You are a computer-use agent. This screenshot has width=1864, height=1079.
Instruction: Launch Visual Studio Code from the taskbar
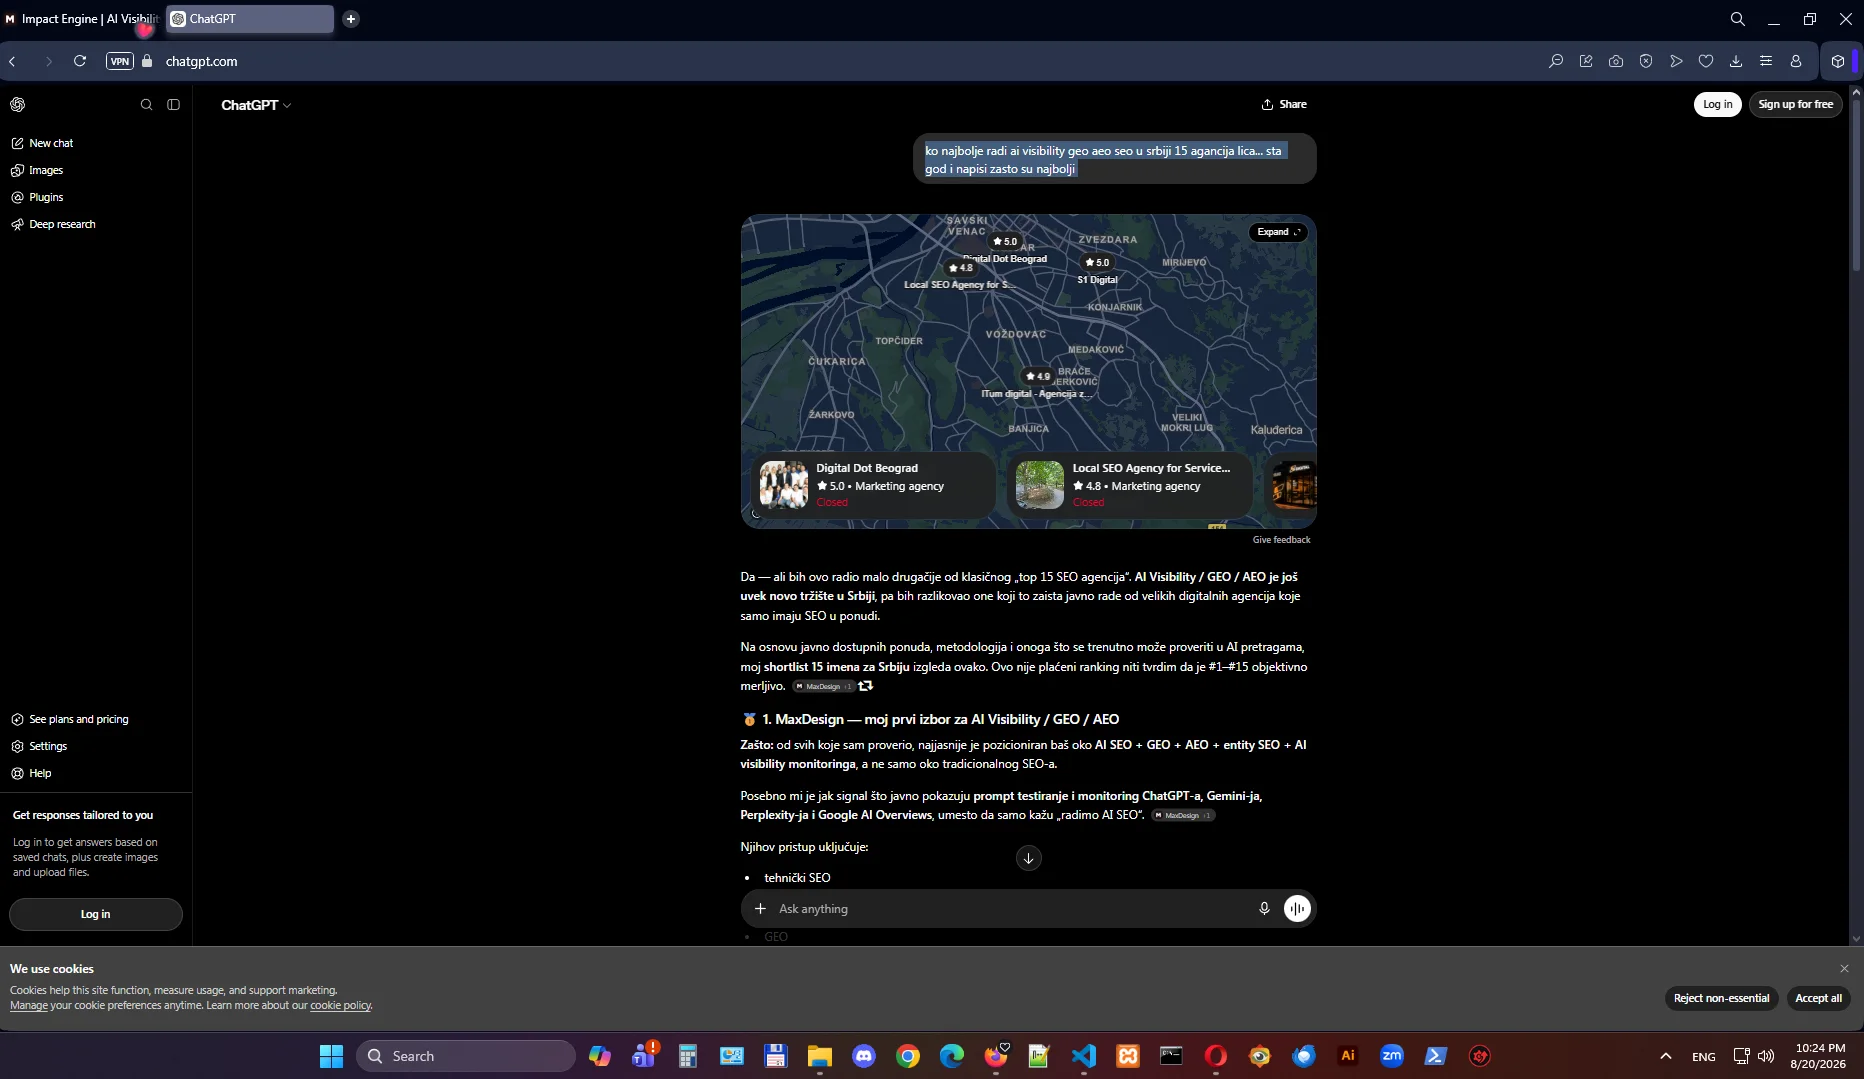[1084, 1056]
